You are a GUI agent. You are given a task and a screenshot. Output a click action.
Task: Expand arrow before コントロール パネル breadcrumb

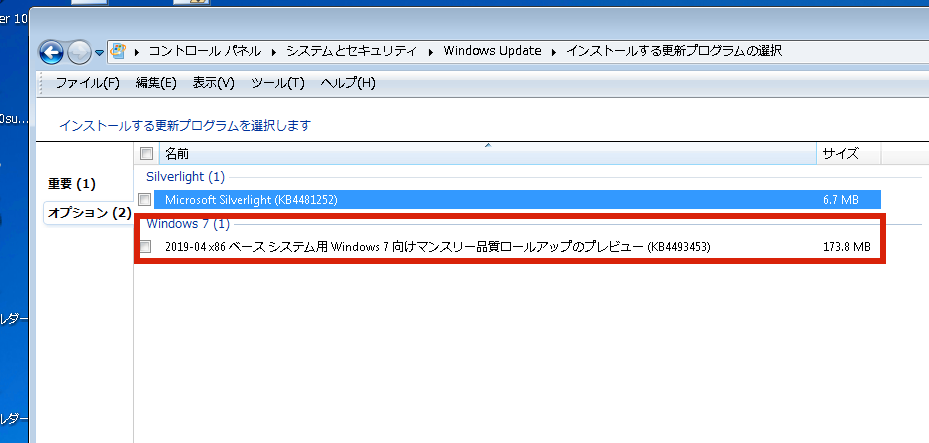point(137,52)
